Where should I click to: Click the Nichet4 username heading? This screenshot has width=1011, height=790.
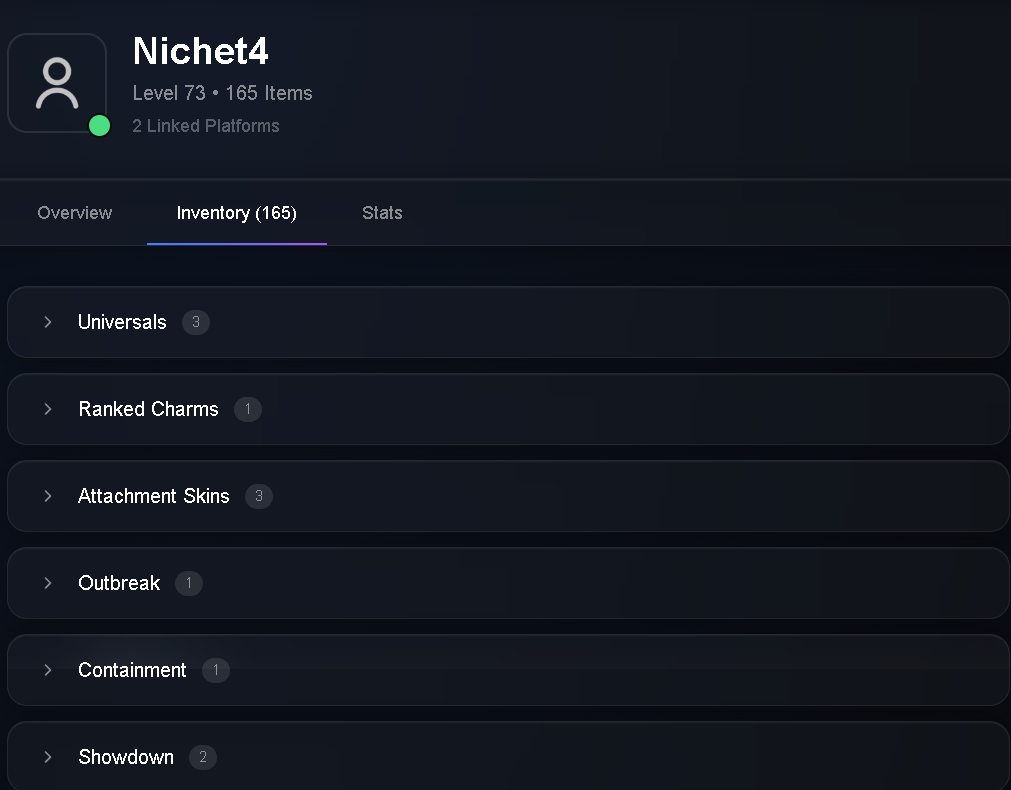coord(201,51)
